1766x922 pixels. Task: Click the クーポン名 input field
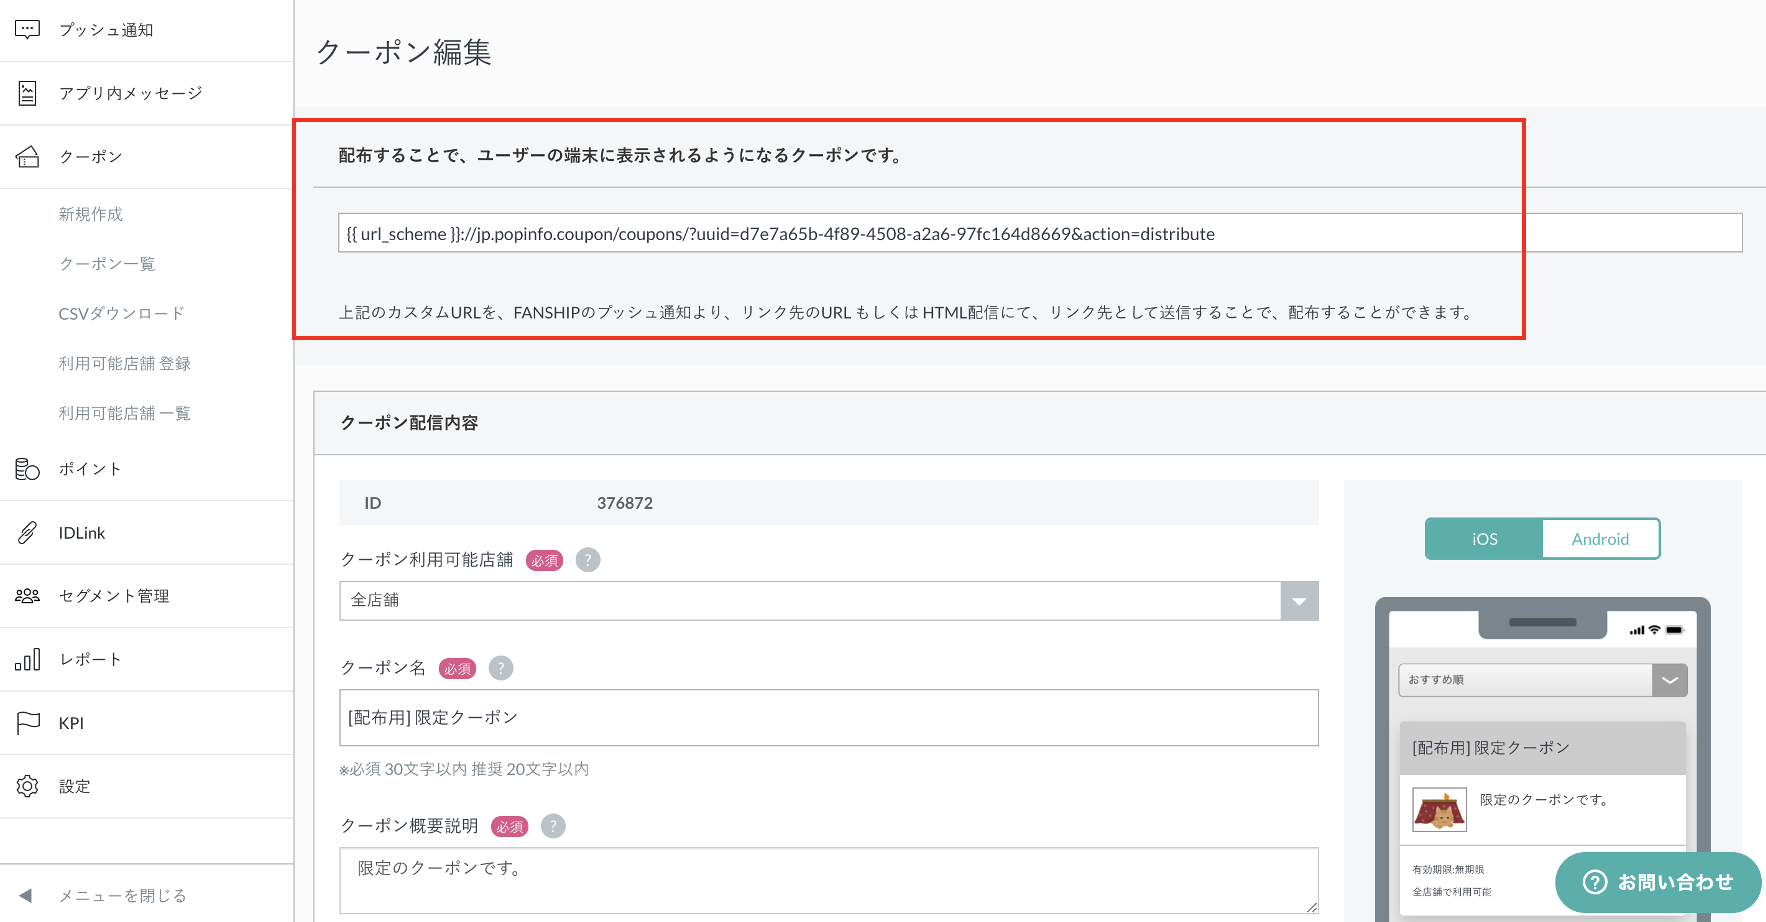coord(828,718)
